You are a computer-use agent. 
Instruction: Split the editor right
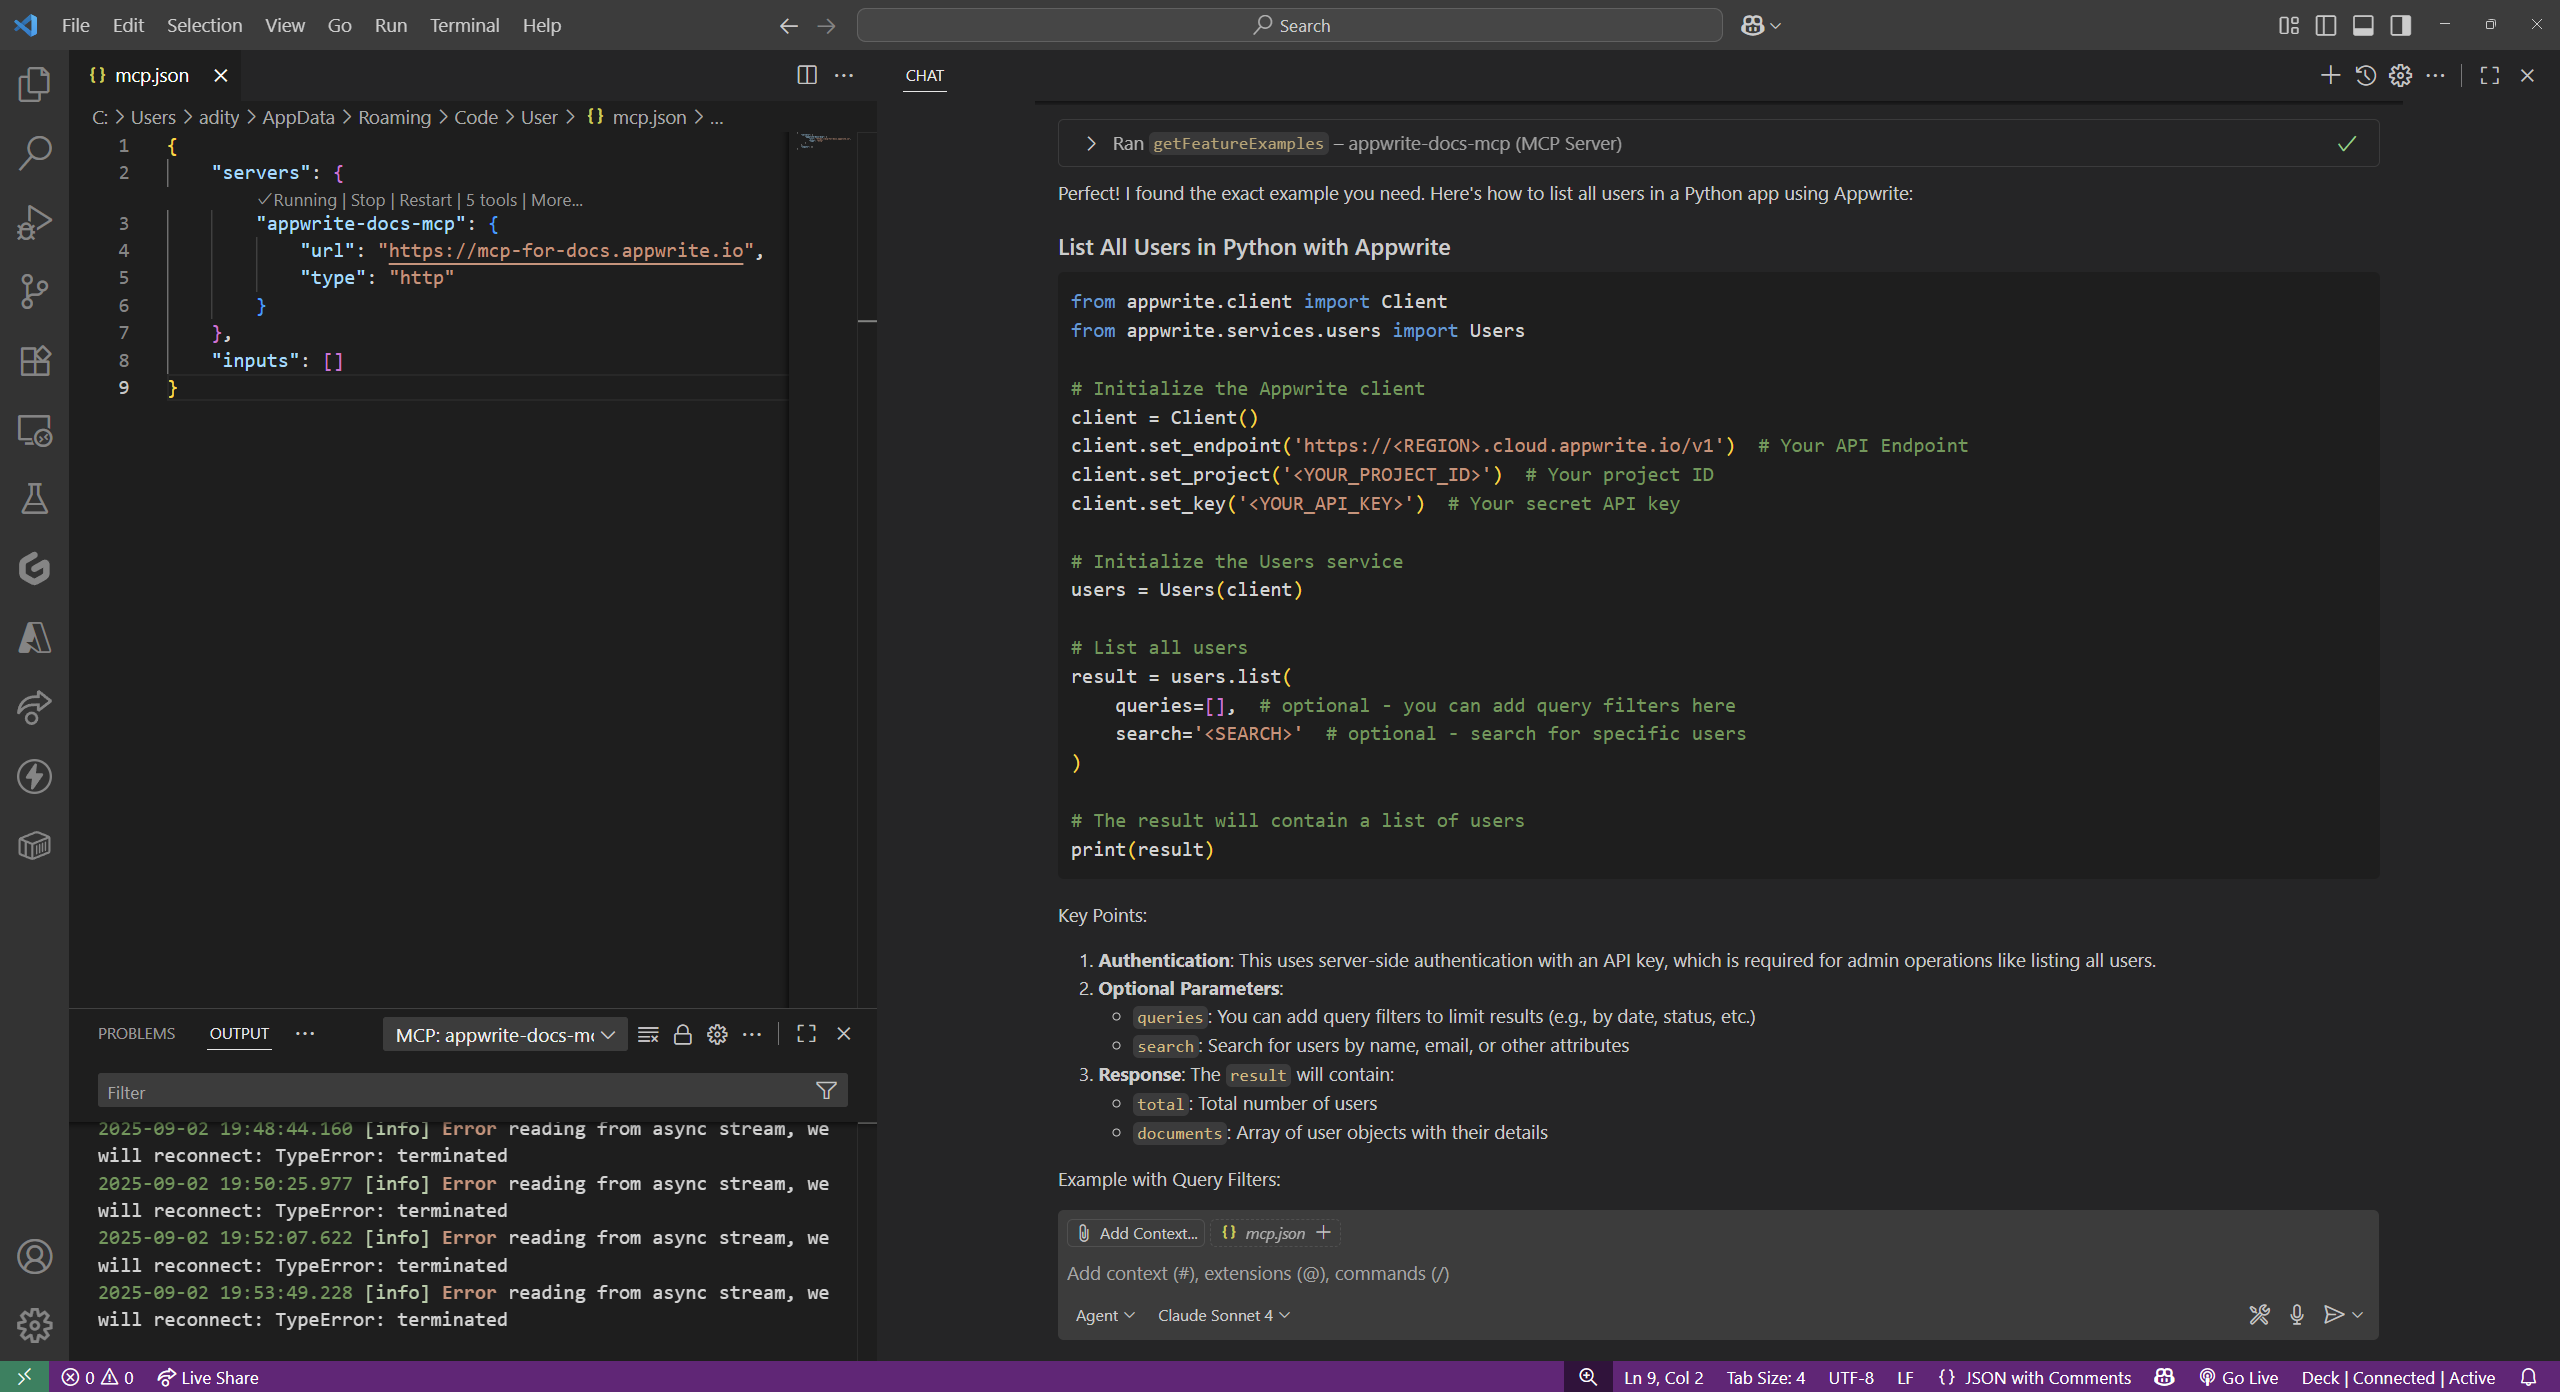[807, 75]
